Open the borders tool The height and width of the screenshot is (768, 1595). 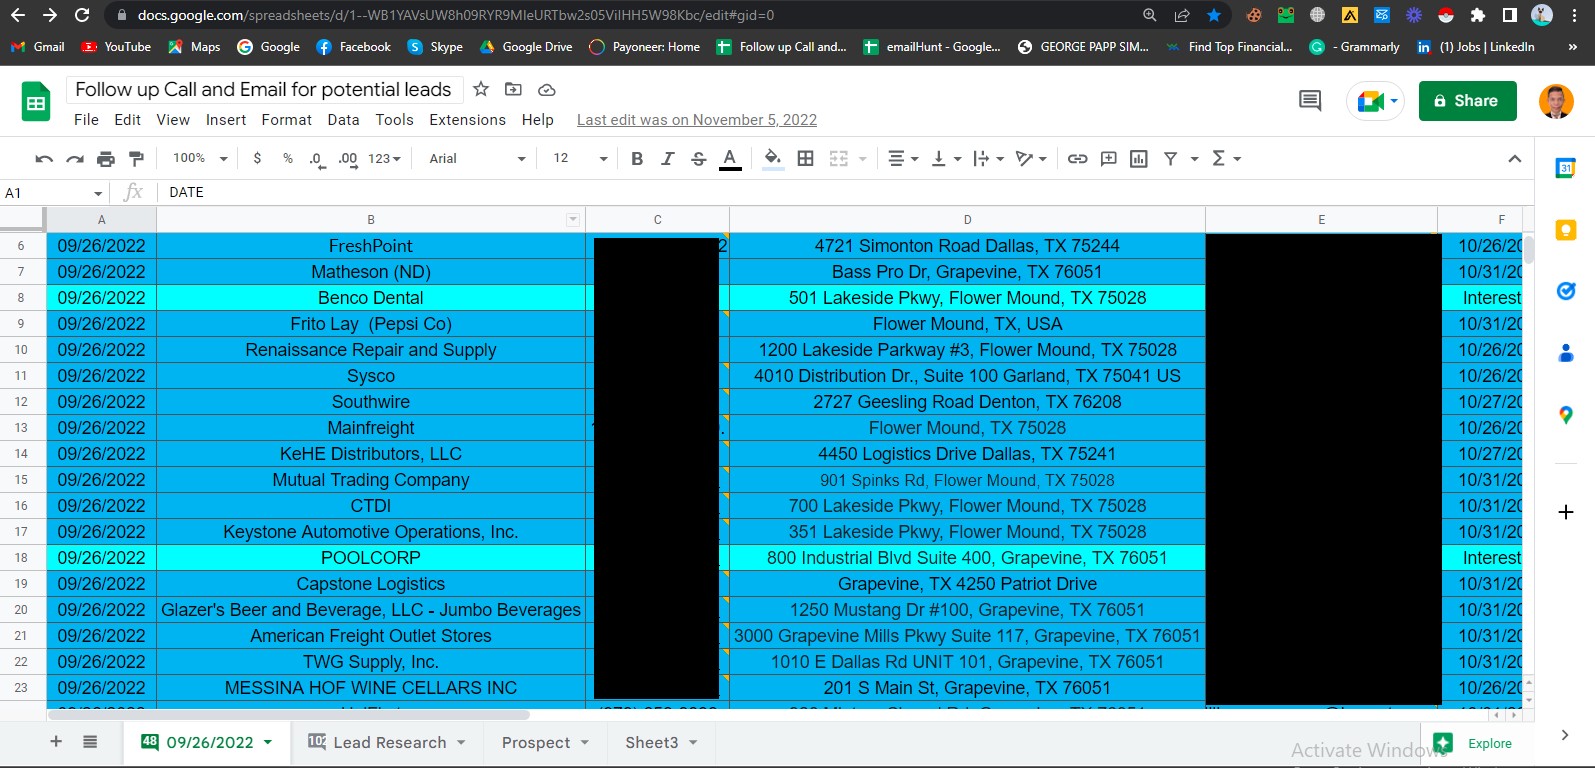[x=806, y=159]
